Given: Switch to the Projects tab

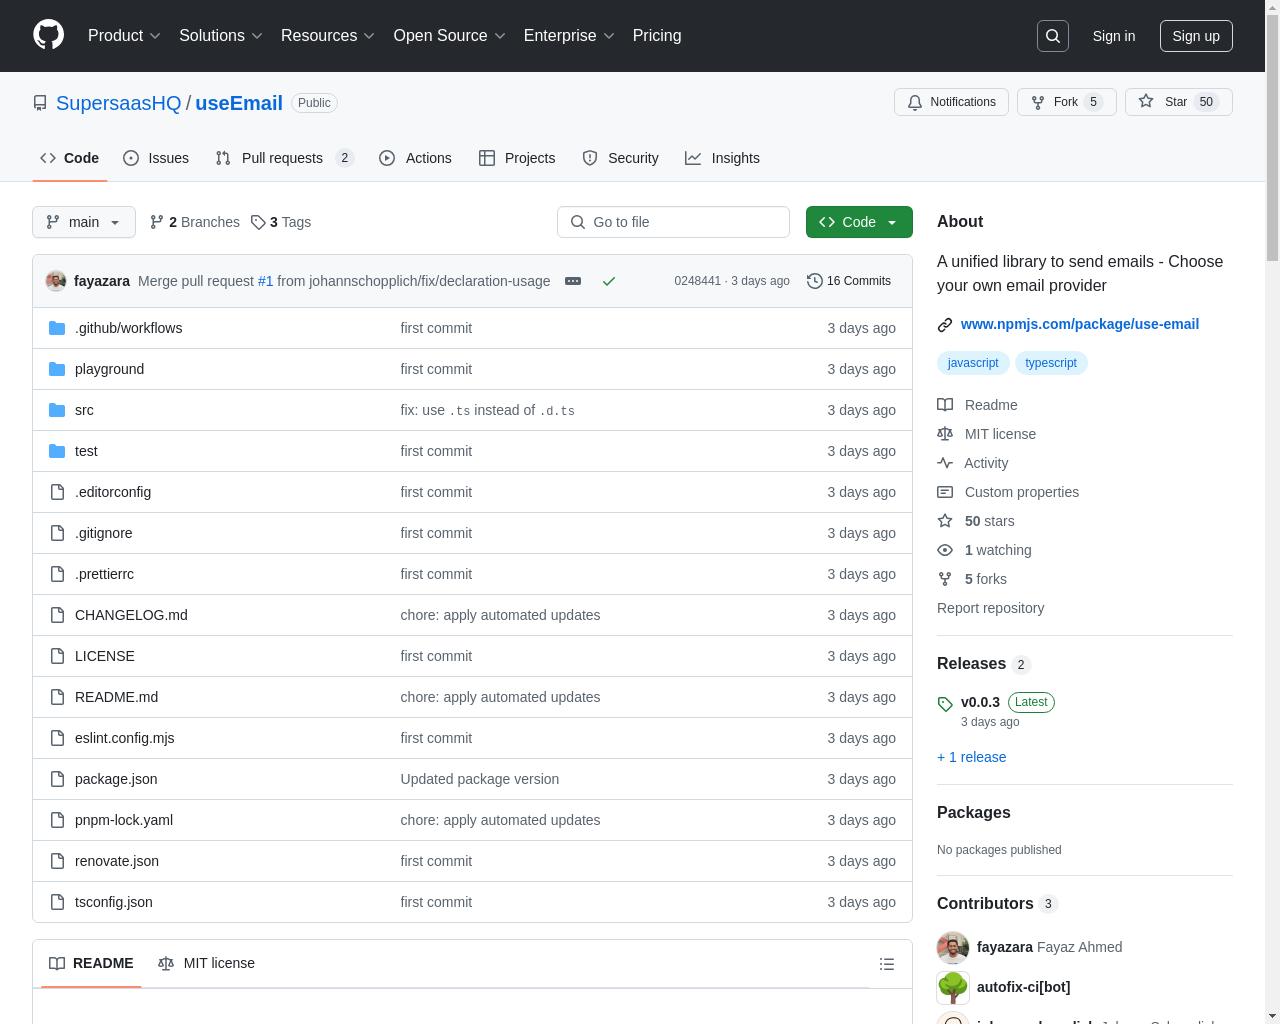Looking at the screenshot, I should click(517, 158).
